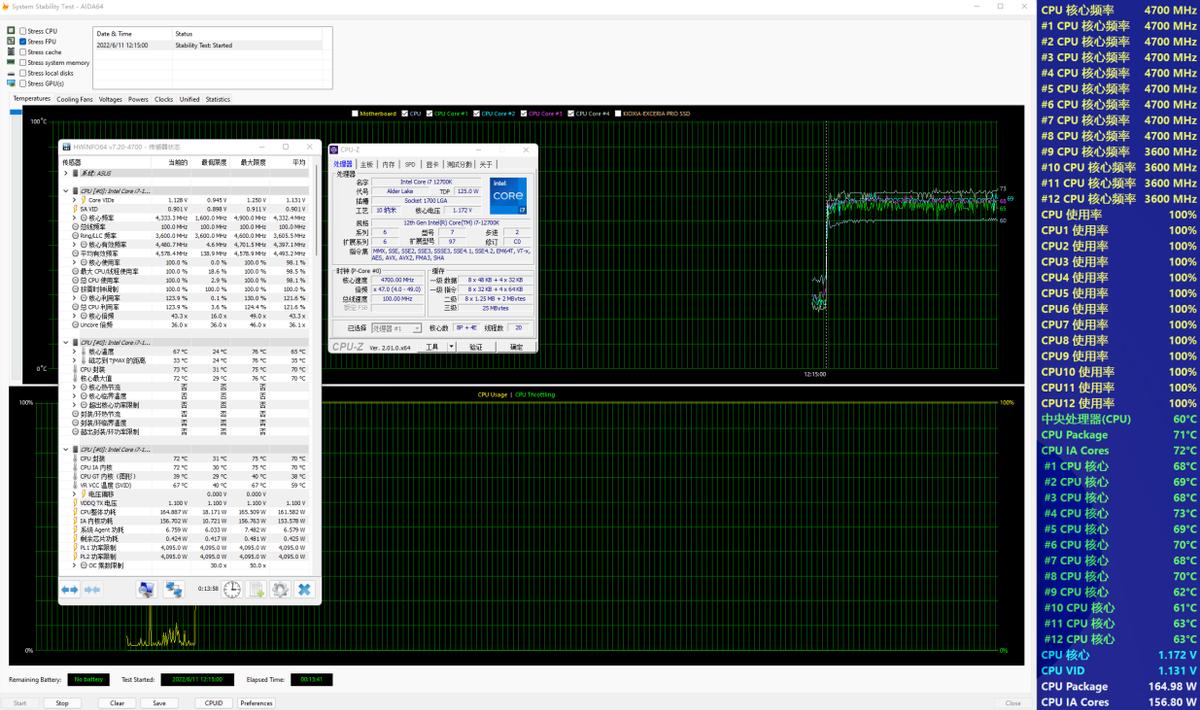Click the HWiNFO sensor monitor icon
Image resolution: width=1200 pixels, height=710 pixels.
click(146, 590)
